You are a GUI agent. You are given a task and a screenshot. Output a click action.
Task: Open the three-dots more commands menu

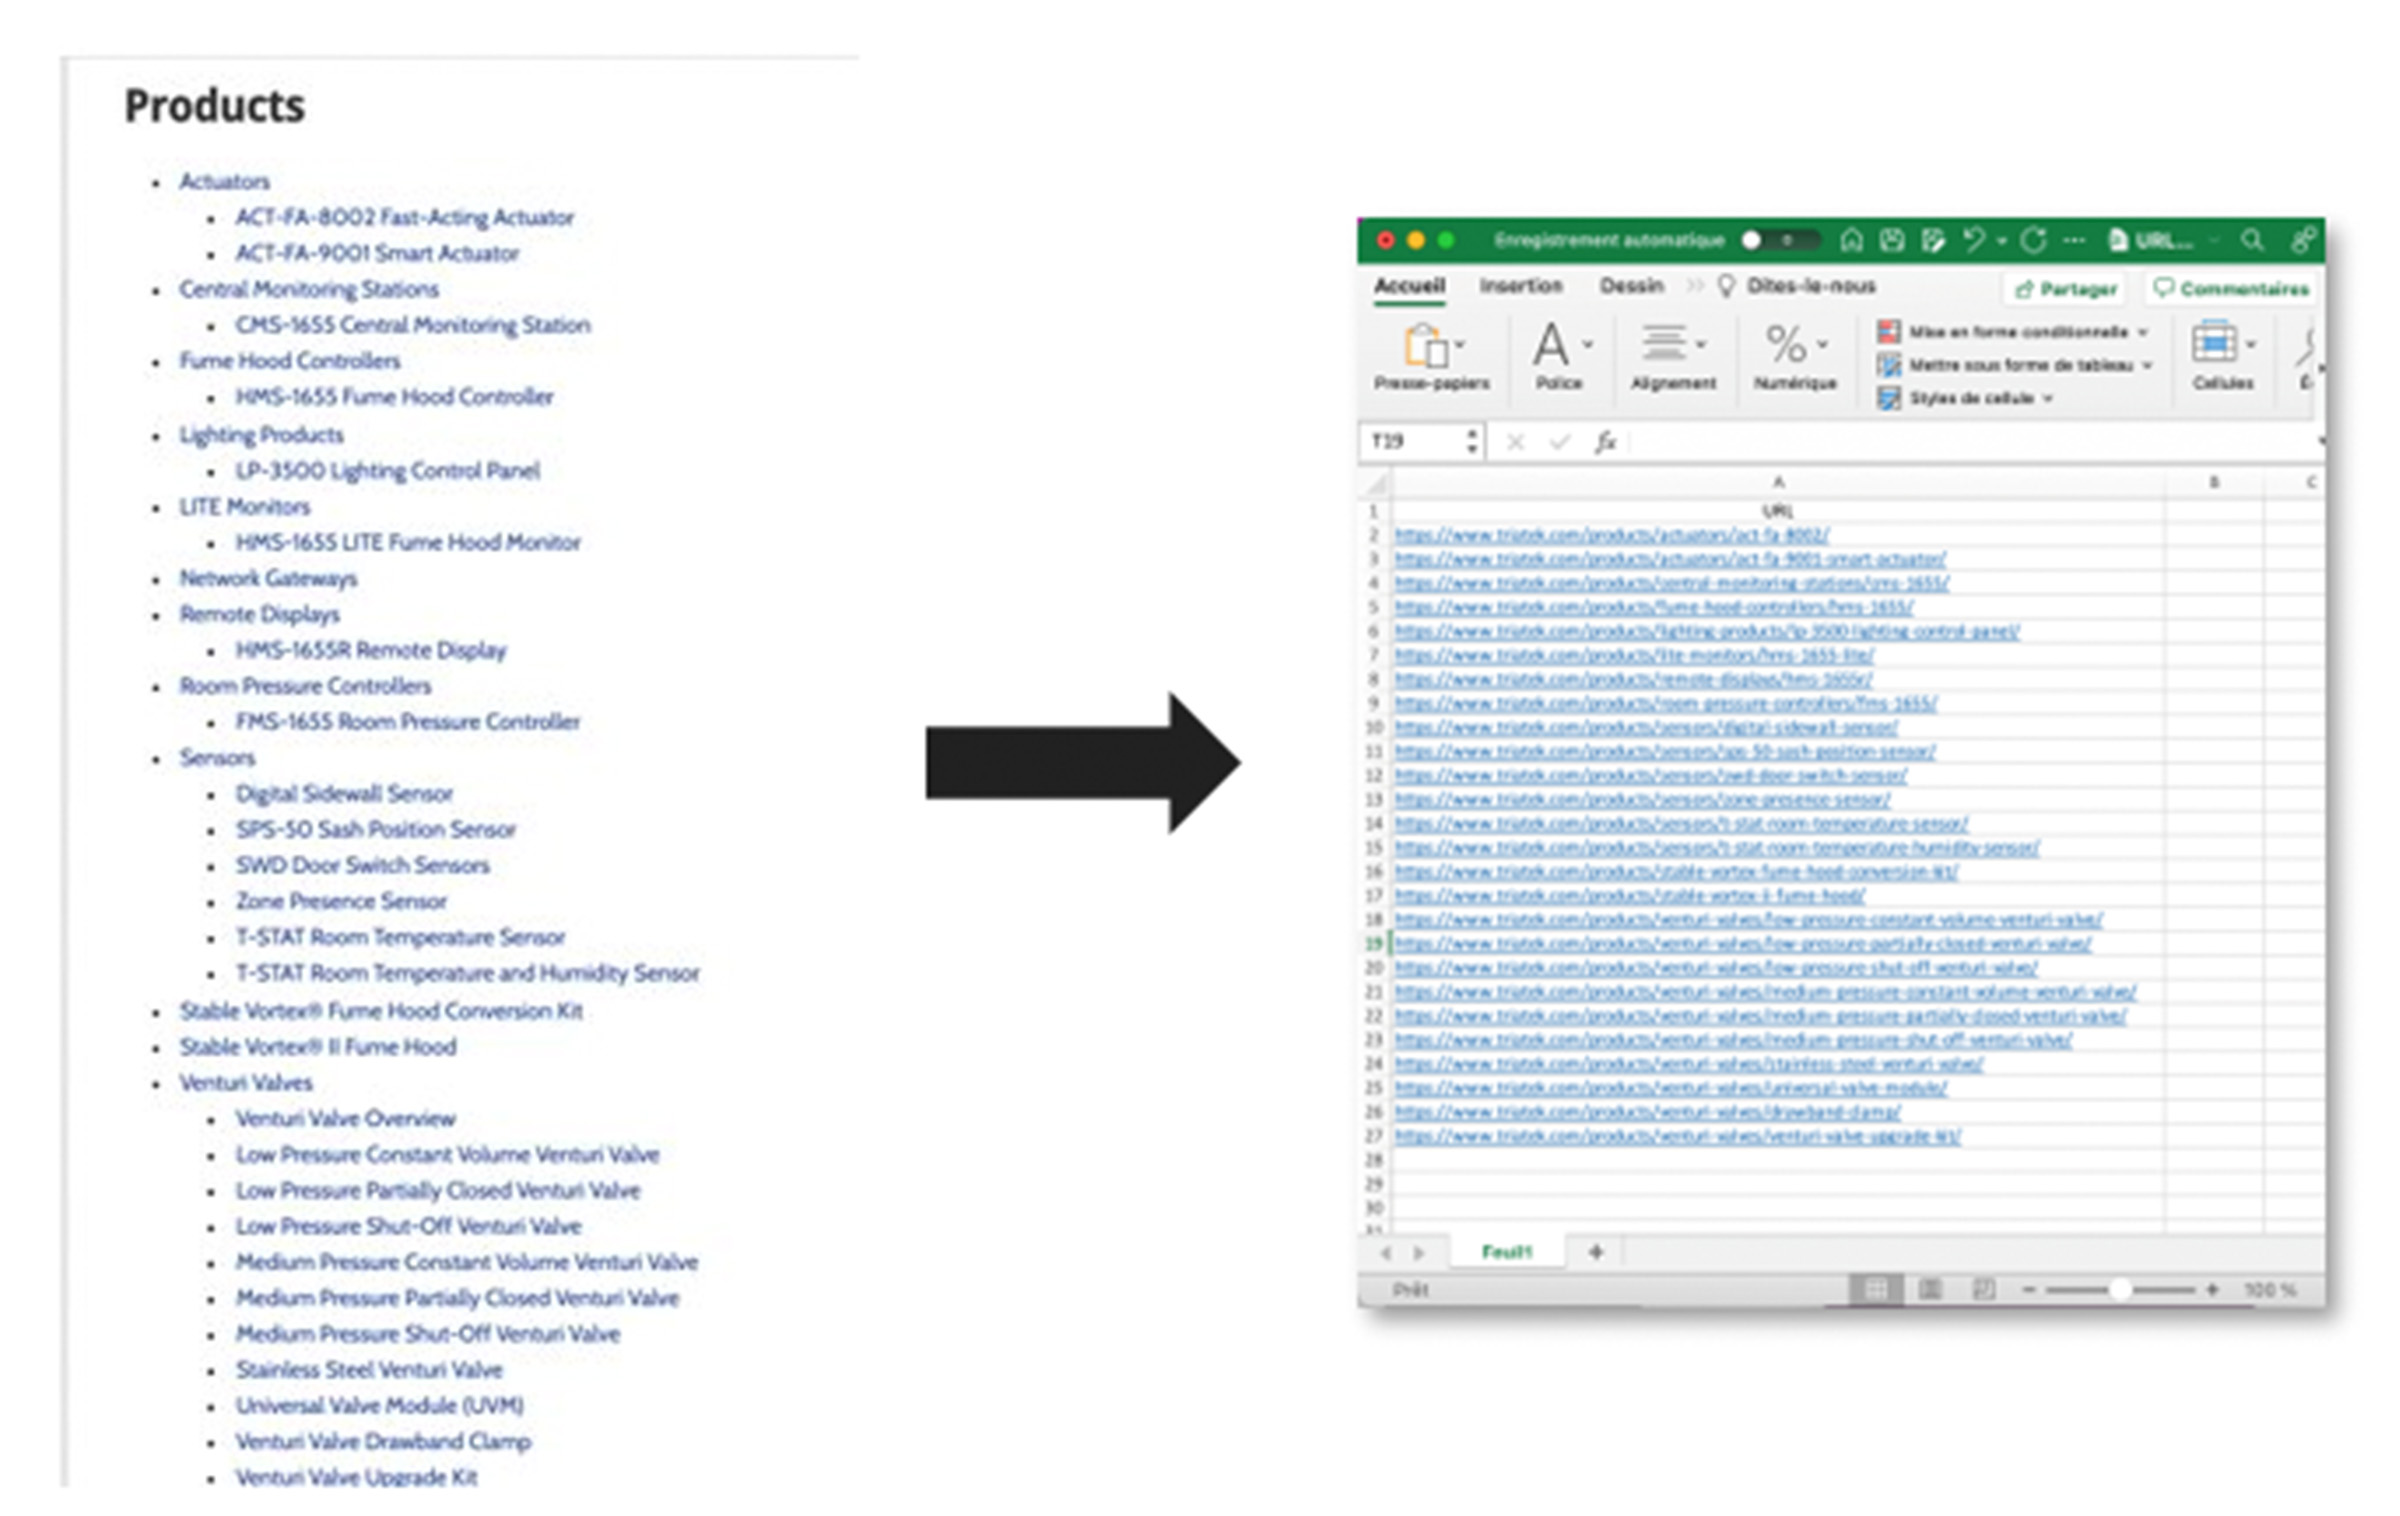pos(2075,240)
